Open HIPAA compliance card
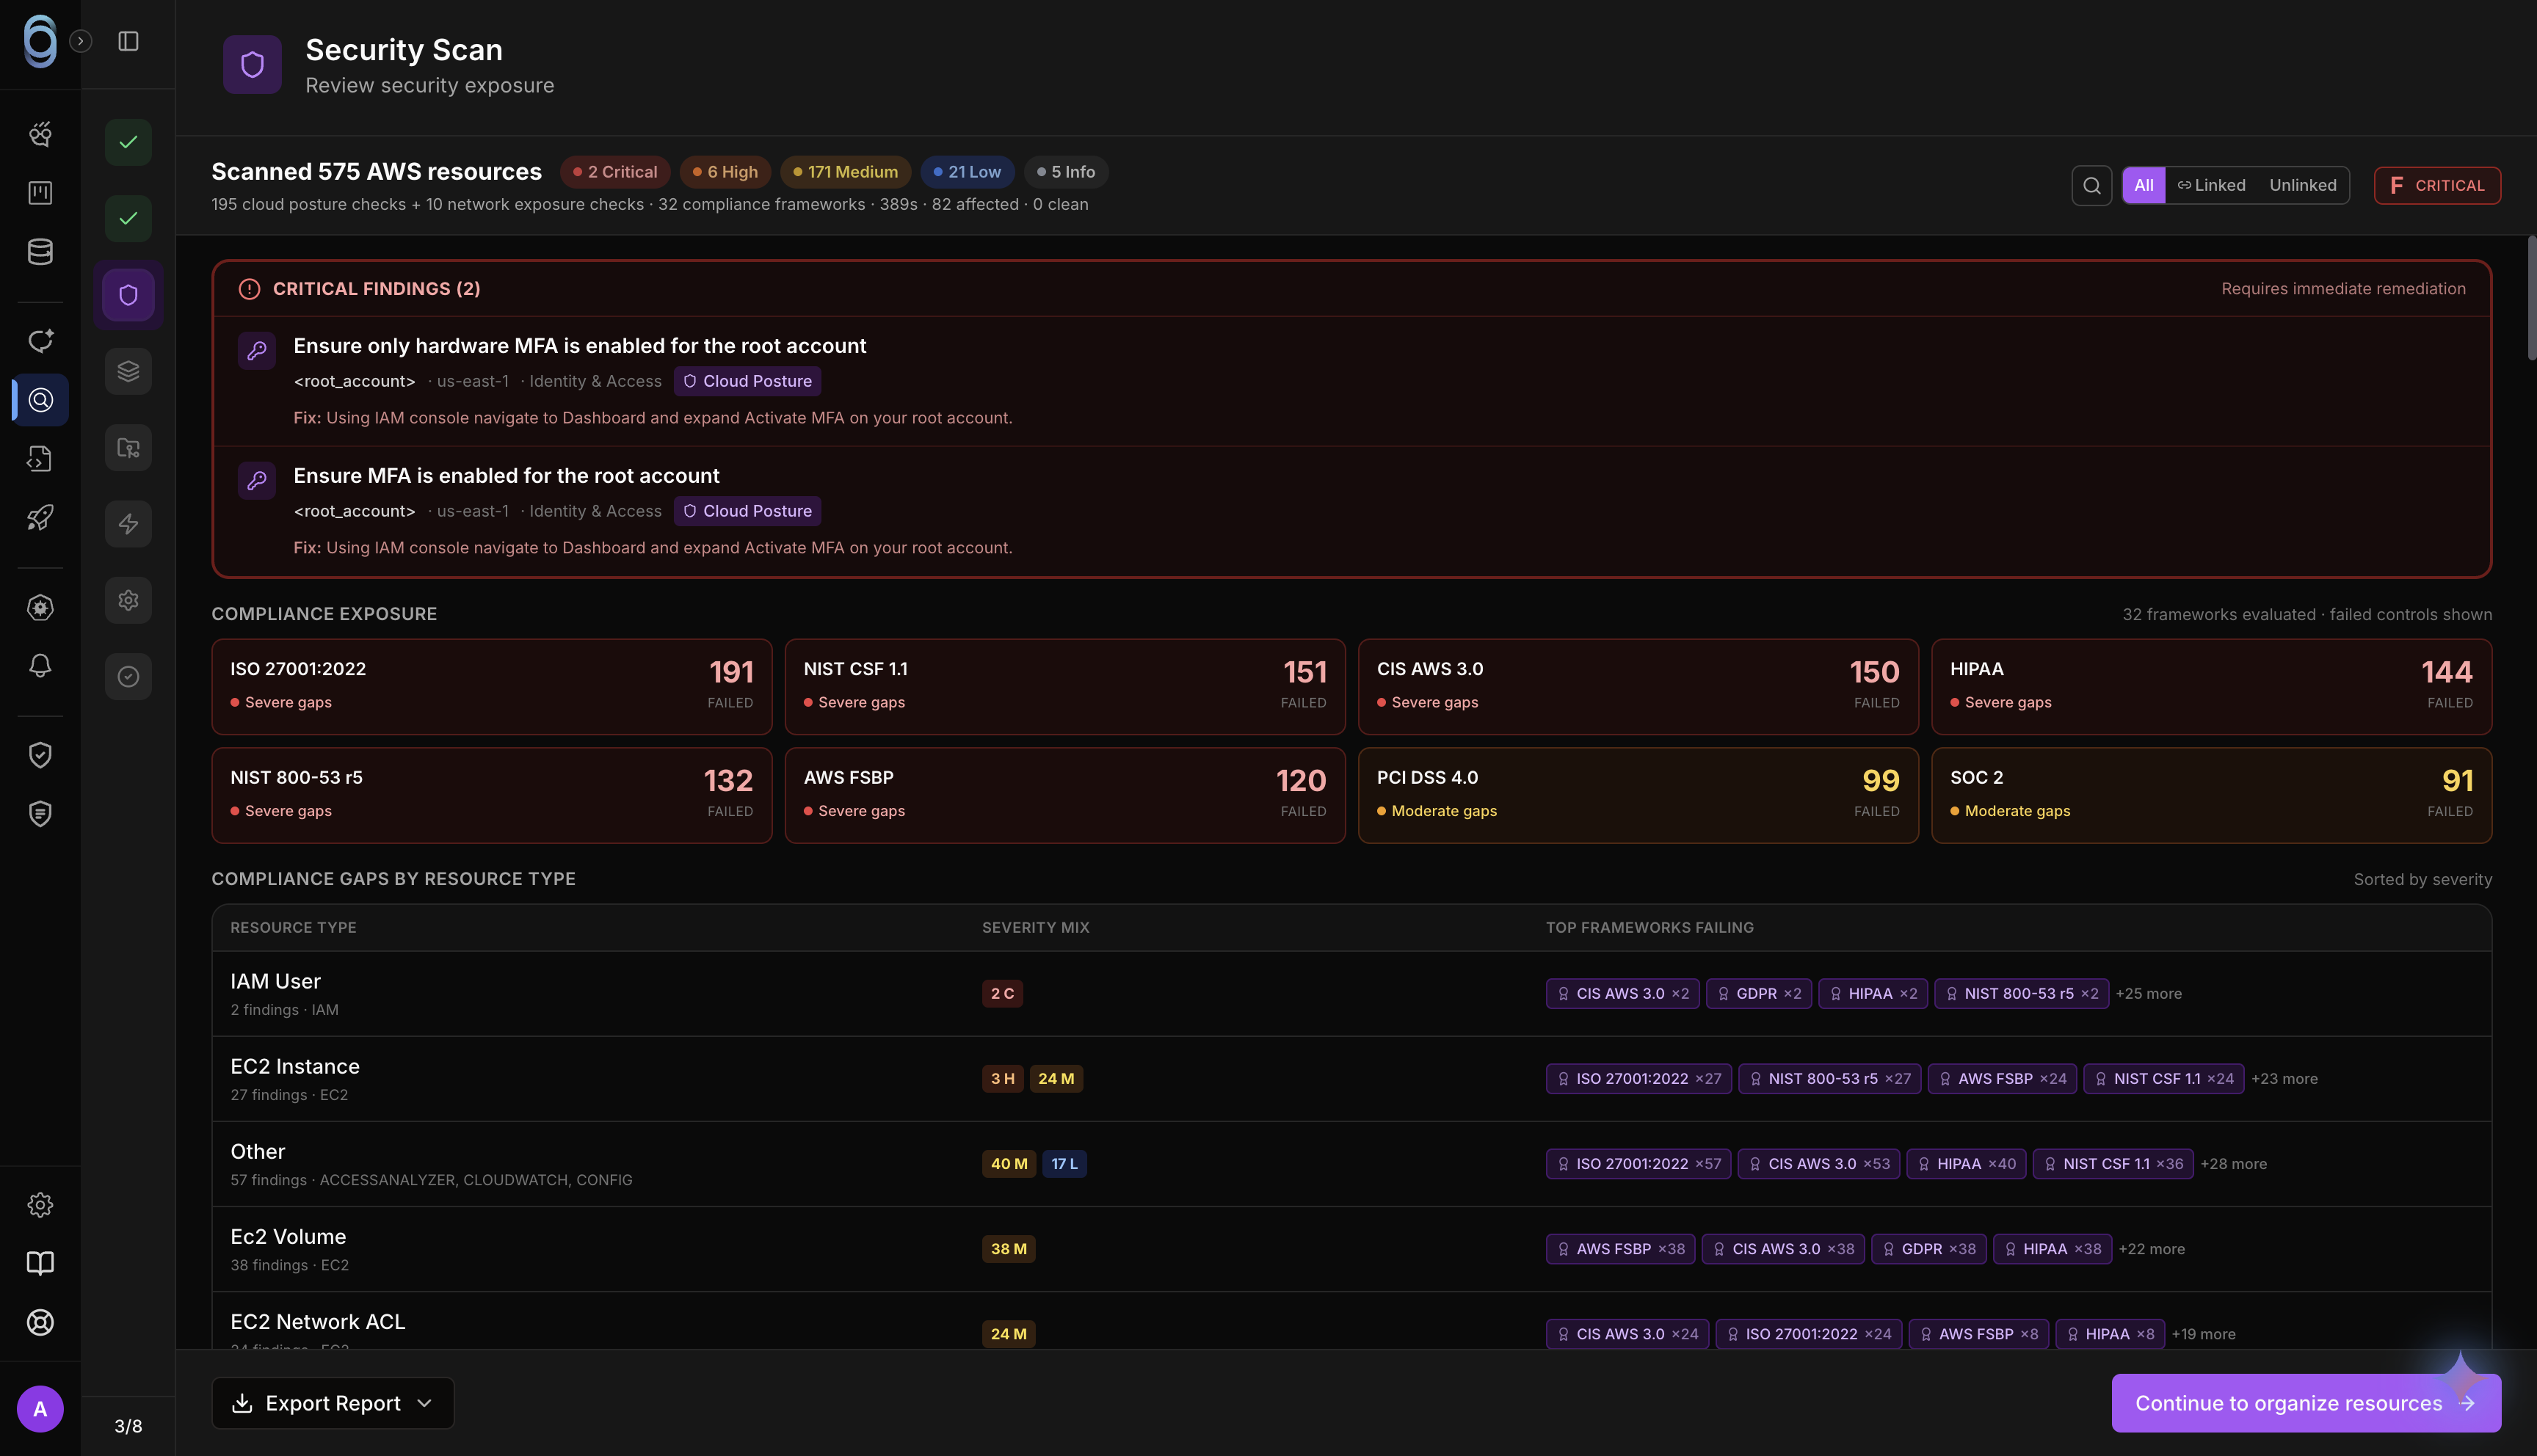Viewport: 2537px width, 1456px height. pos(2212,687)
